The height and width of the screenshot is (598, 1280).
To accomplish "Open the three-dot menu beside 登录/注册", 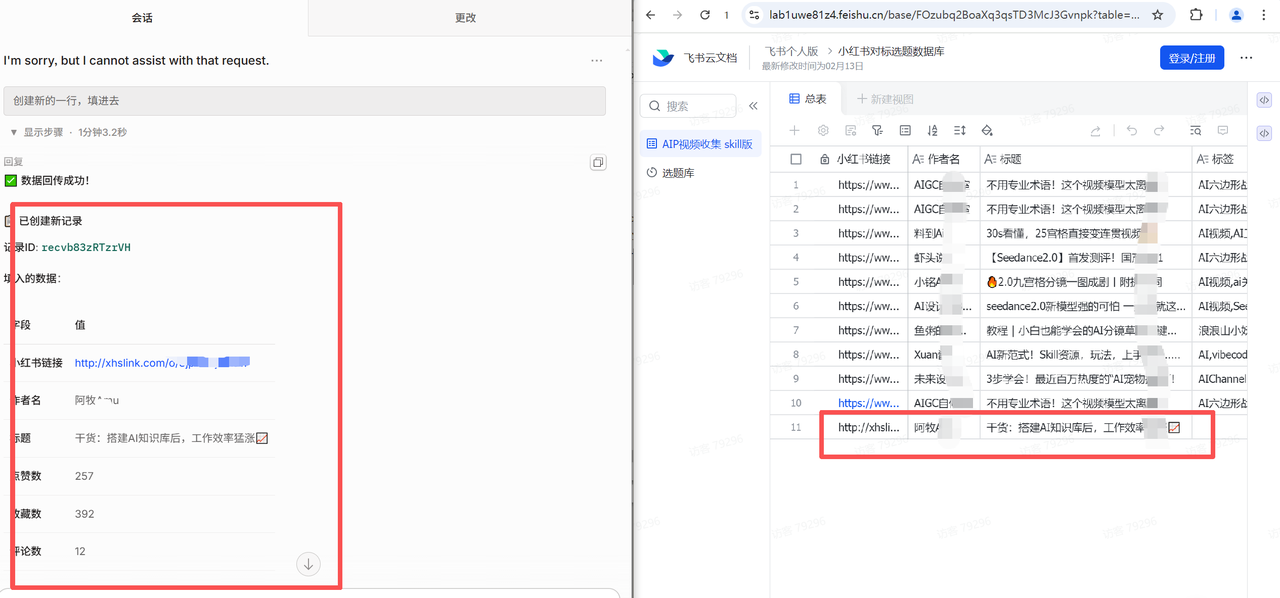I will (x=1246, y=58).
